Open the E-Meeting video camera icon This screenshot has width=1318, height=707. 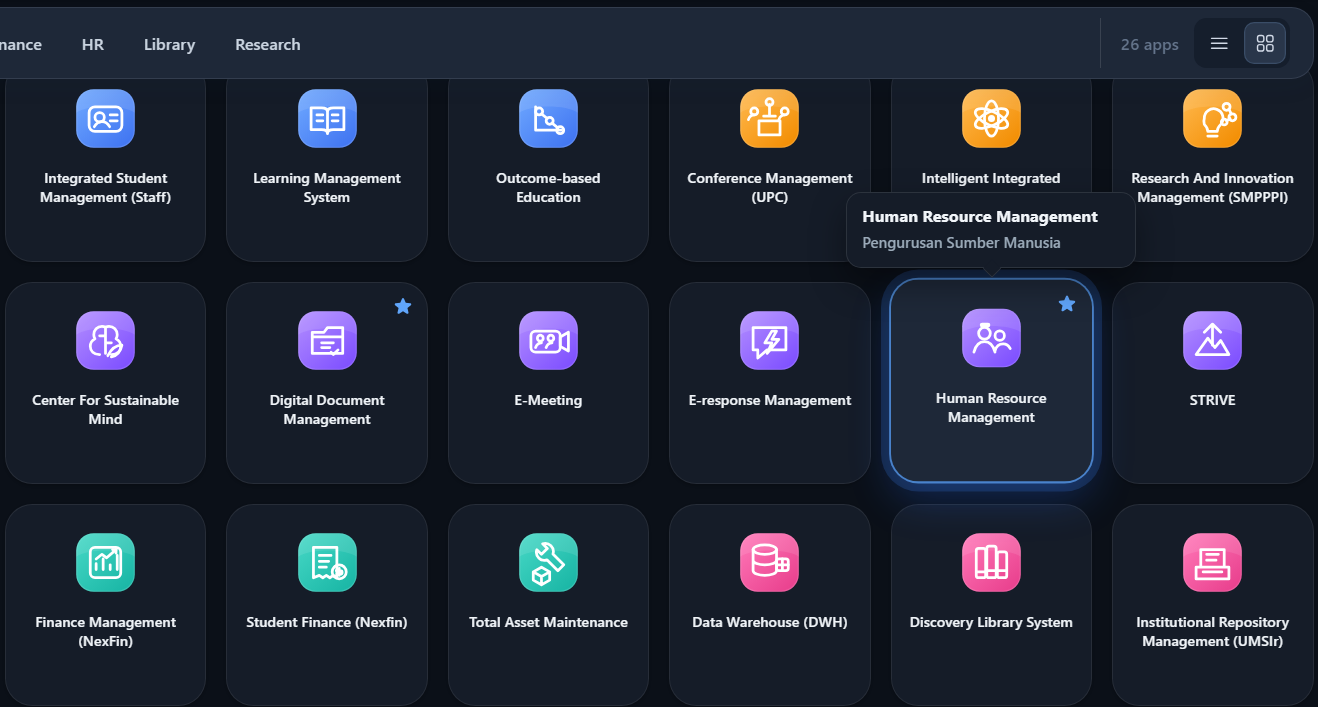click(x=548, y=340)
